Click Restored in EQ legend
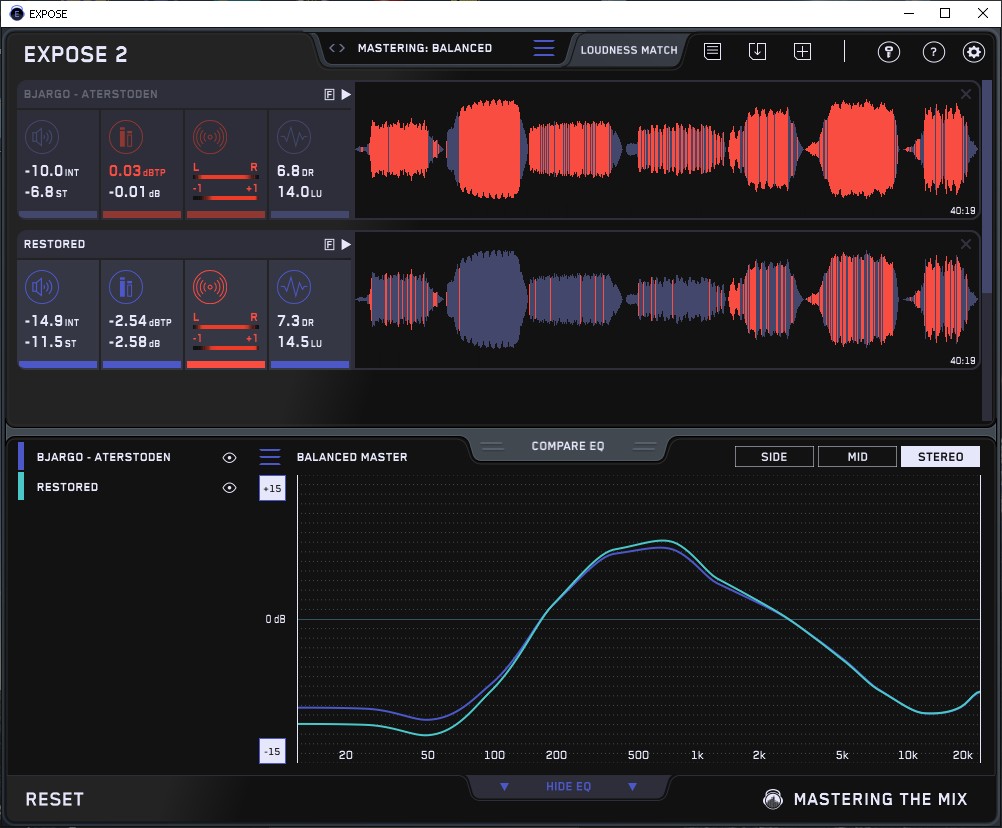This screenshot has width=1002, height=828. pos(67,487)
